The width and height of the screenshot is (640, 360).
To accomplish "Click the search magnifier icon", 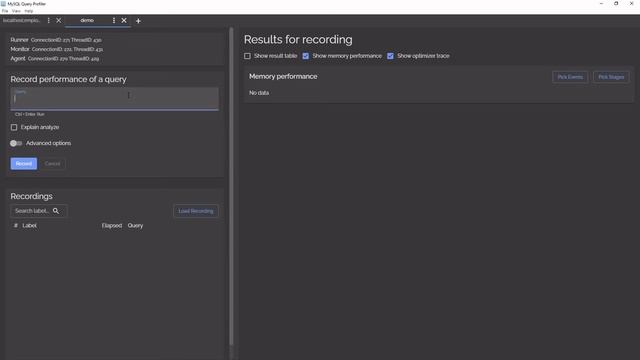I will pos(56,211).
